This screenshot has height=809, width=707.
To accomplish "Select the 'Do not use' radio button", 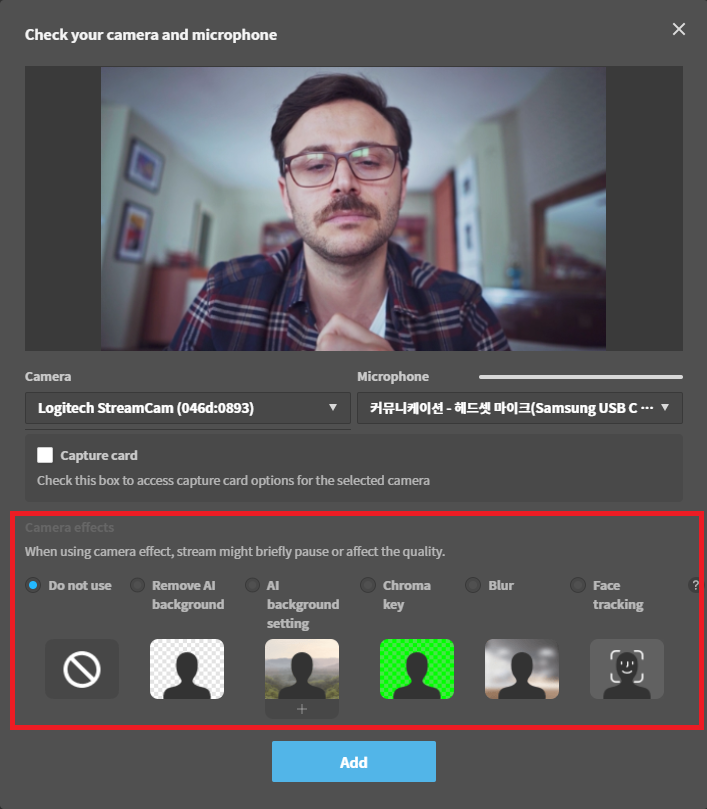I will (x=33, y=585).
